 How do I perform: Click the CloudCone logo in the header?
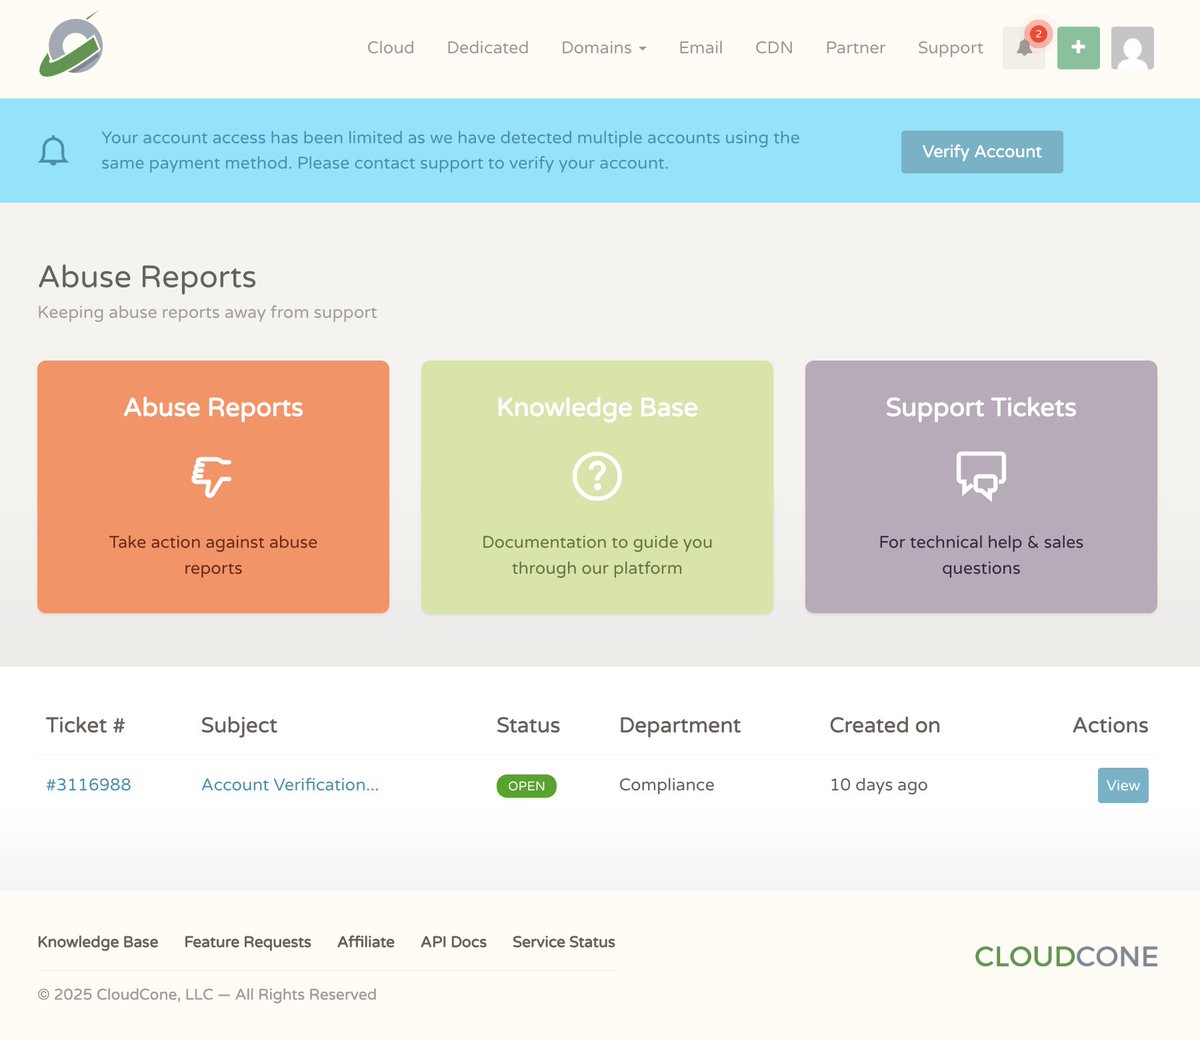pos(71,46)
